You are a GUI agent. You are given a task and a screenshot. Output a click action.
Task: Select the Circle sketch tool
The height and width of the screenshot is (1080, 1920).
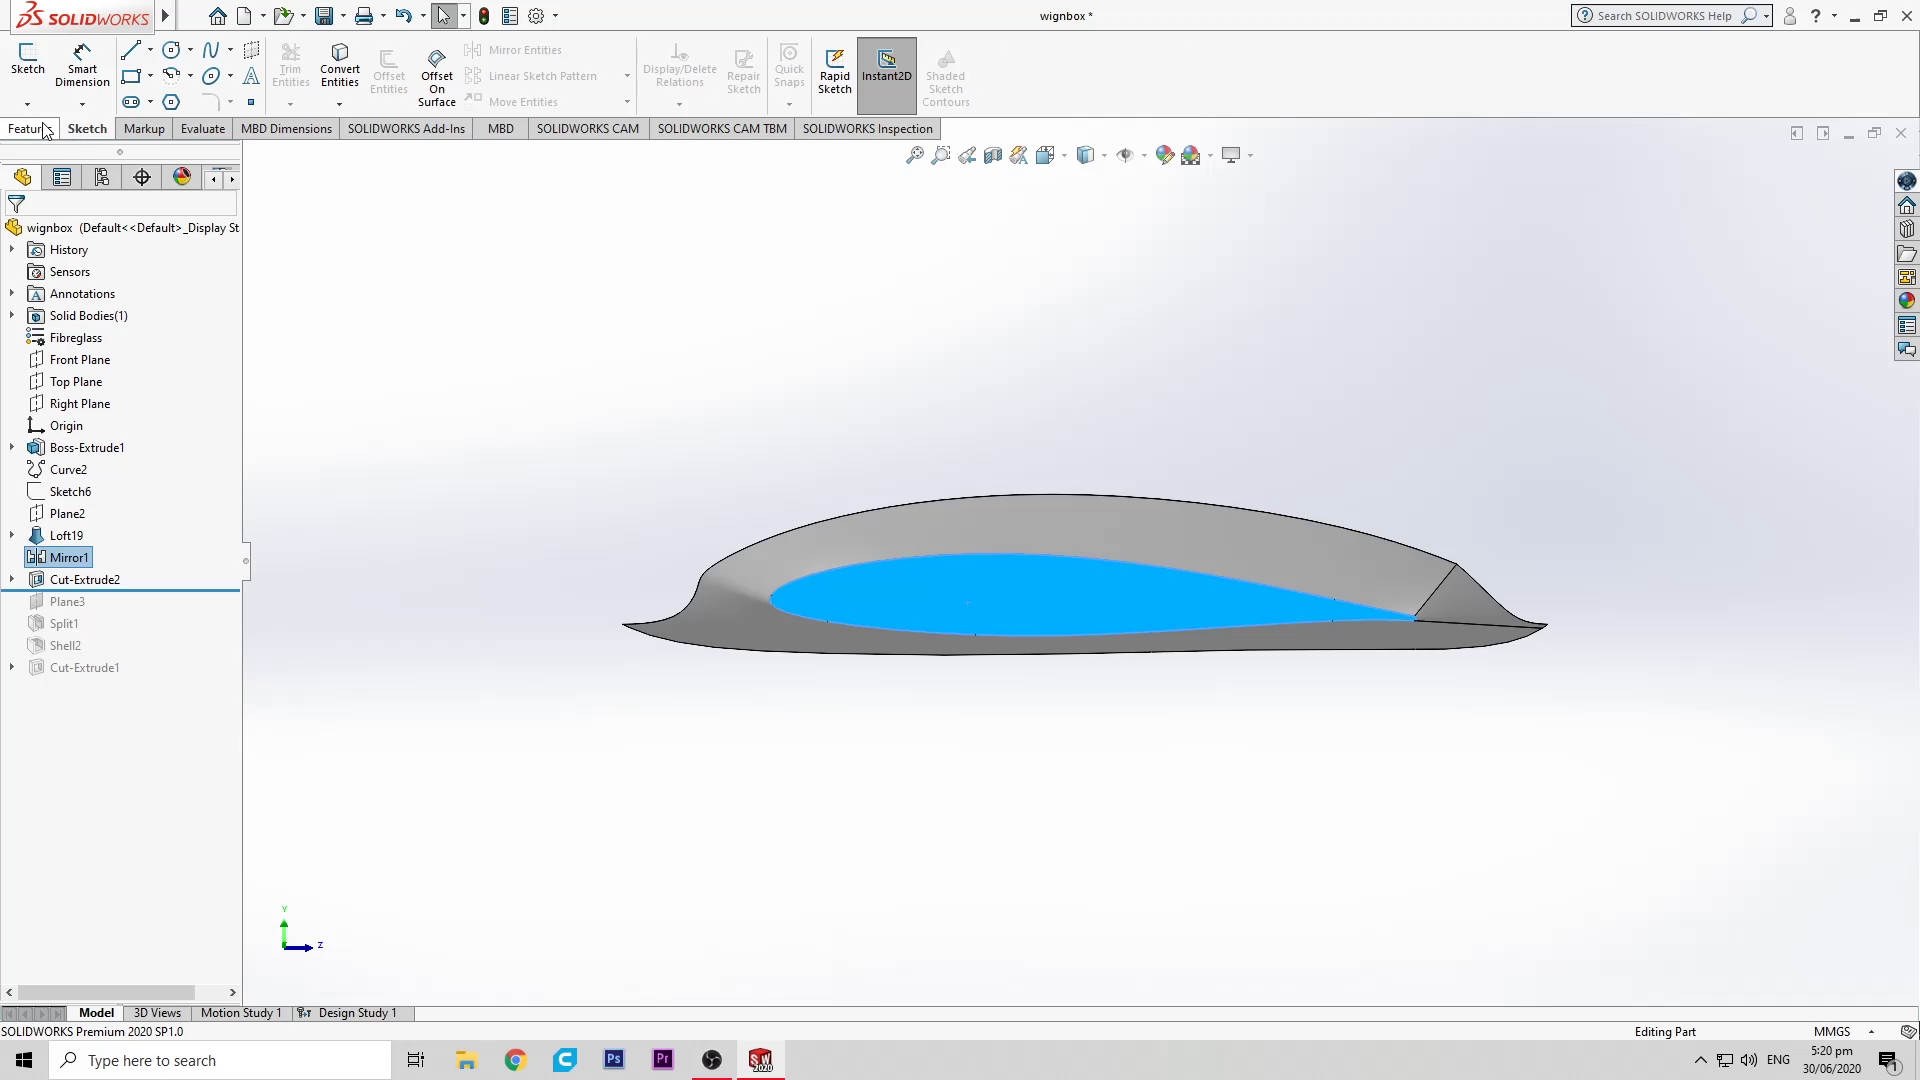(x=171, y=50)
